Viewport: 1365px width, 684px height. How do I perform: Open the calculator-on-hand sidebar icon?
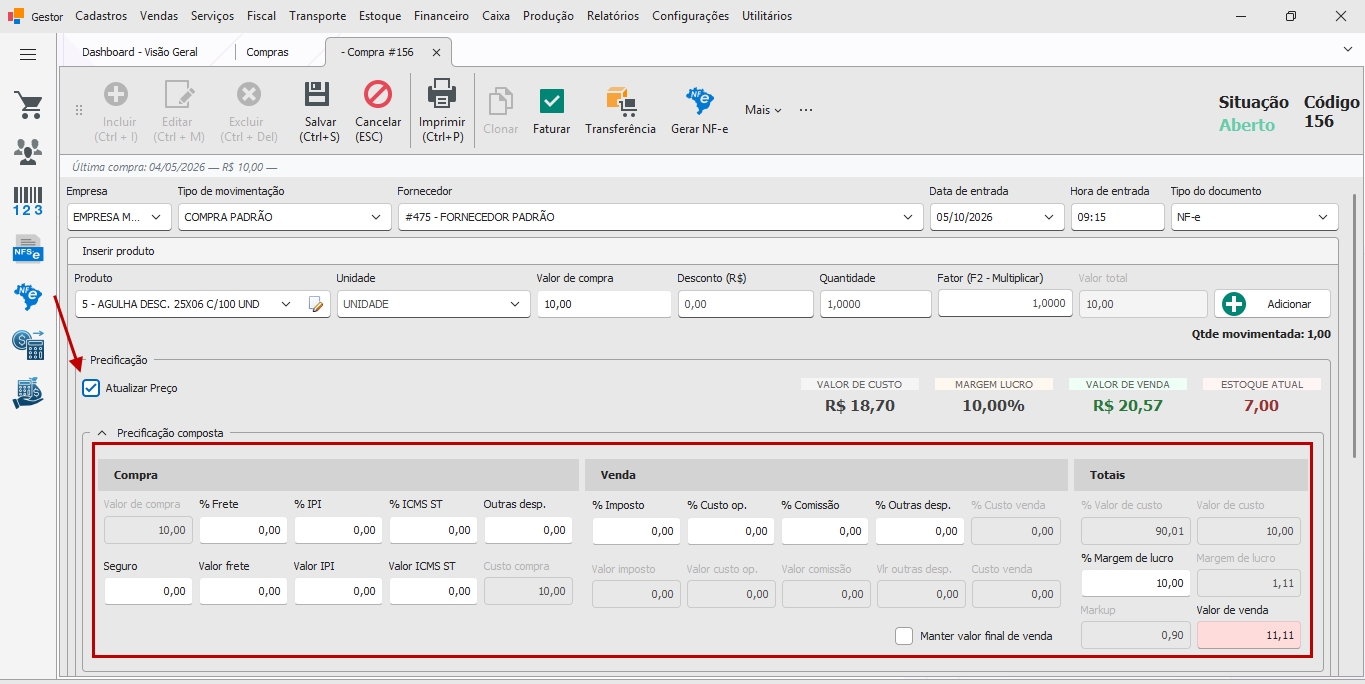(28, 392)
